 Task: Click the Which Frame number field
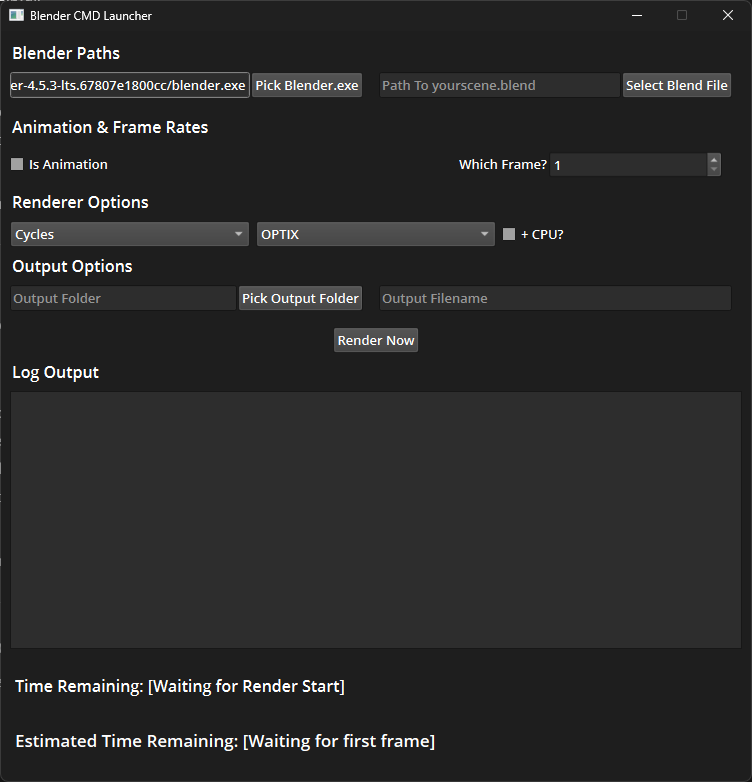(628, 165)
